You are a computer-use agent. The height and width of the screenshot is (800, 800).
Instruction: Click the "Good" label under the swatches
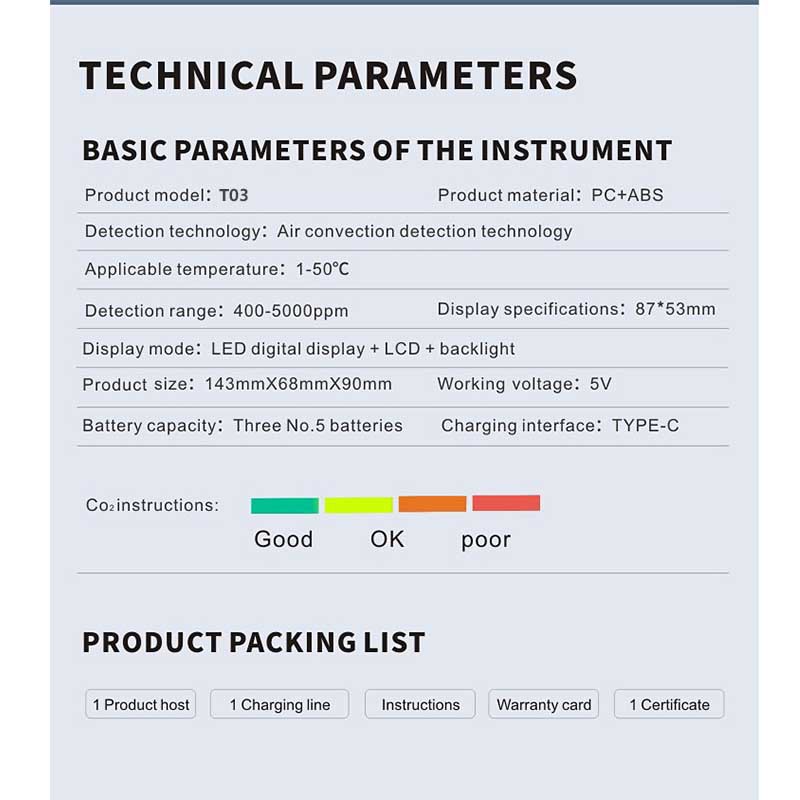283,539
